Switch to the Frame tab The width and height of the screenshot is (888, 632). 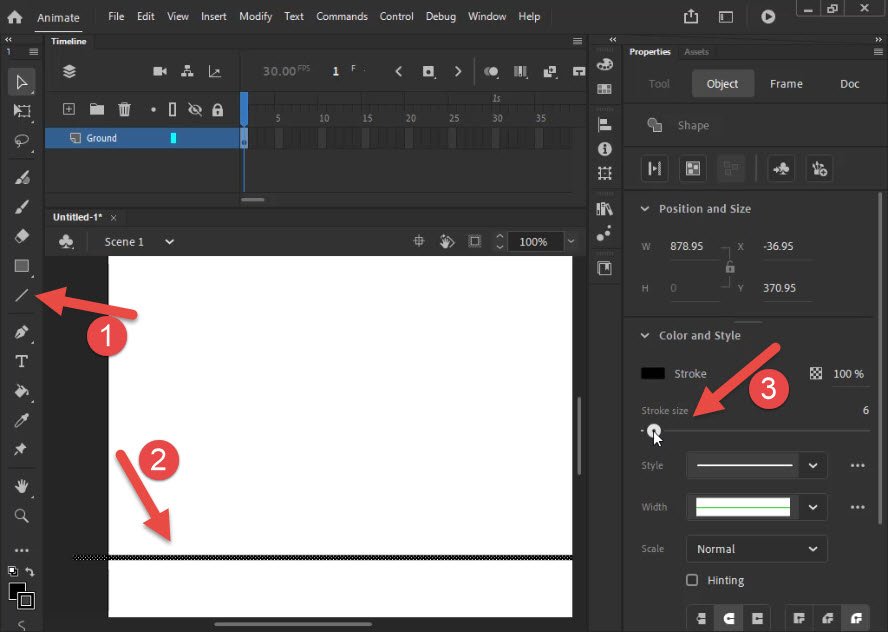786,84
